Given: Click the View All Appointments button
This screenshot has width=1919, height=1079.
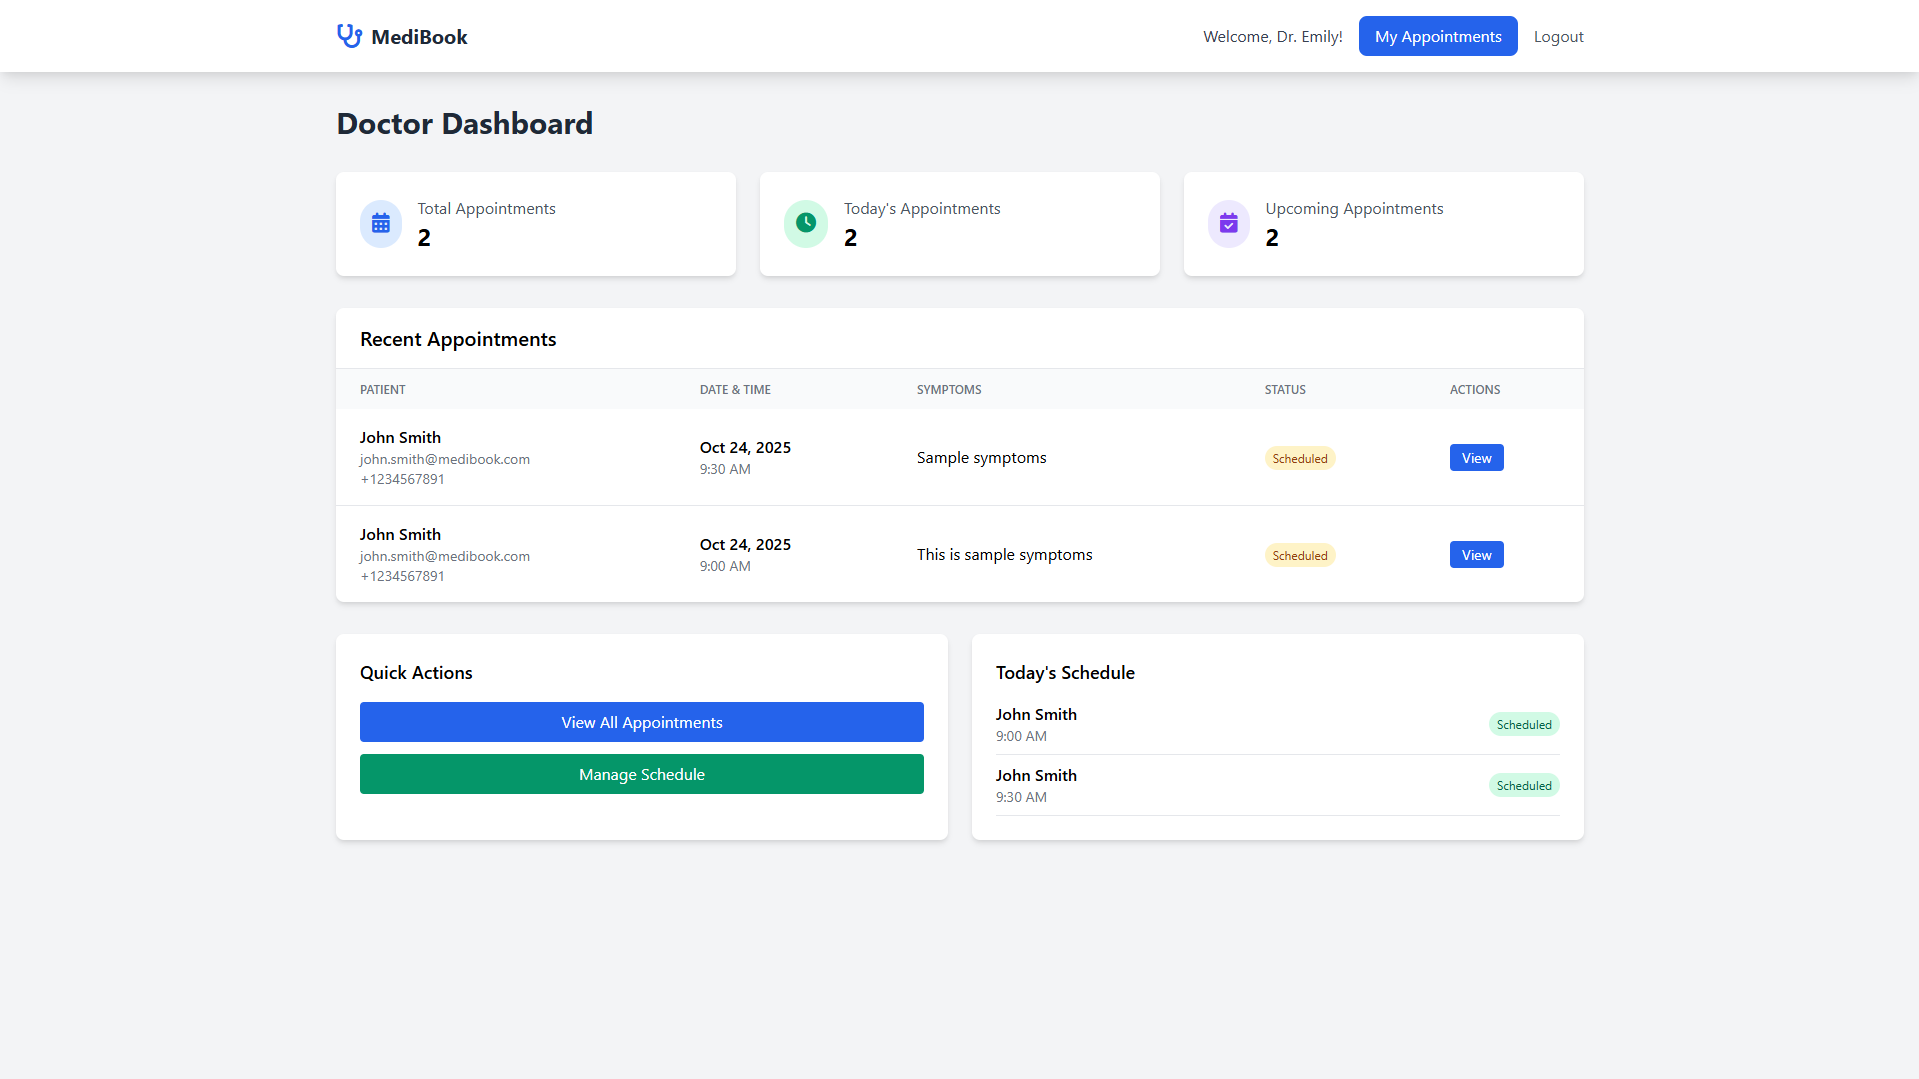Looking at the screenshot, I should pyautogui.click(x=641, y=722).
